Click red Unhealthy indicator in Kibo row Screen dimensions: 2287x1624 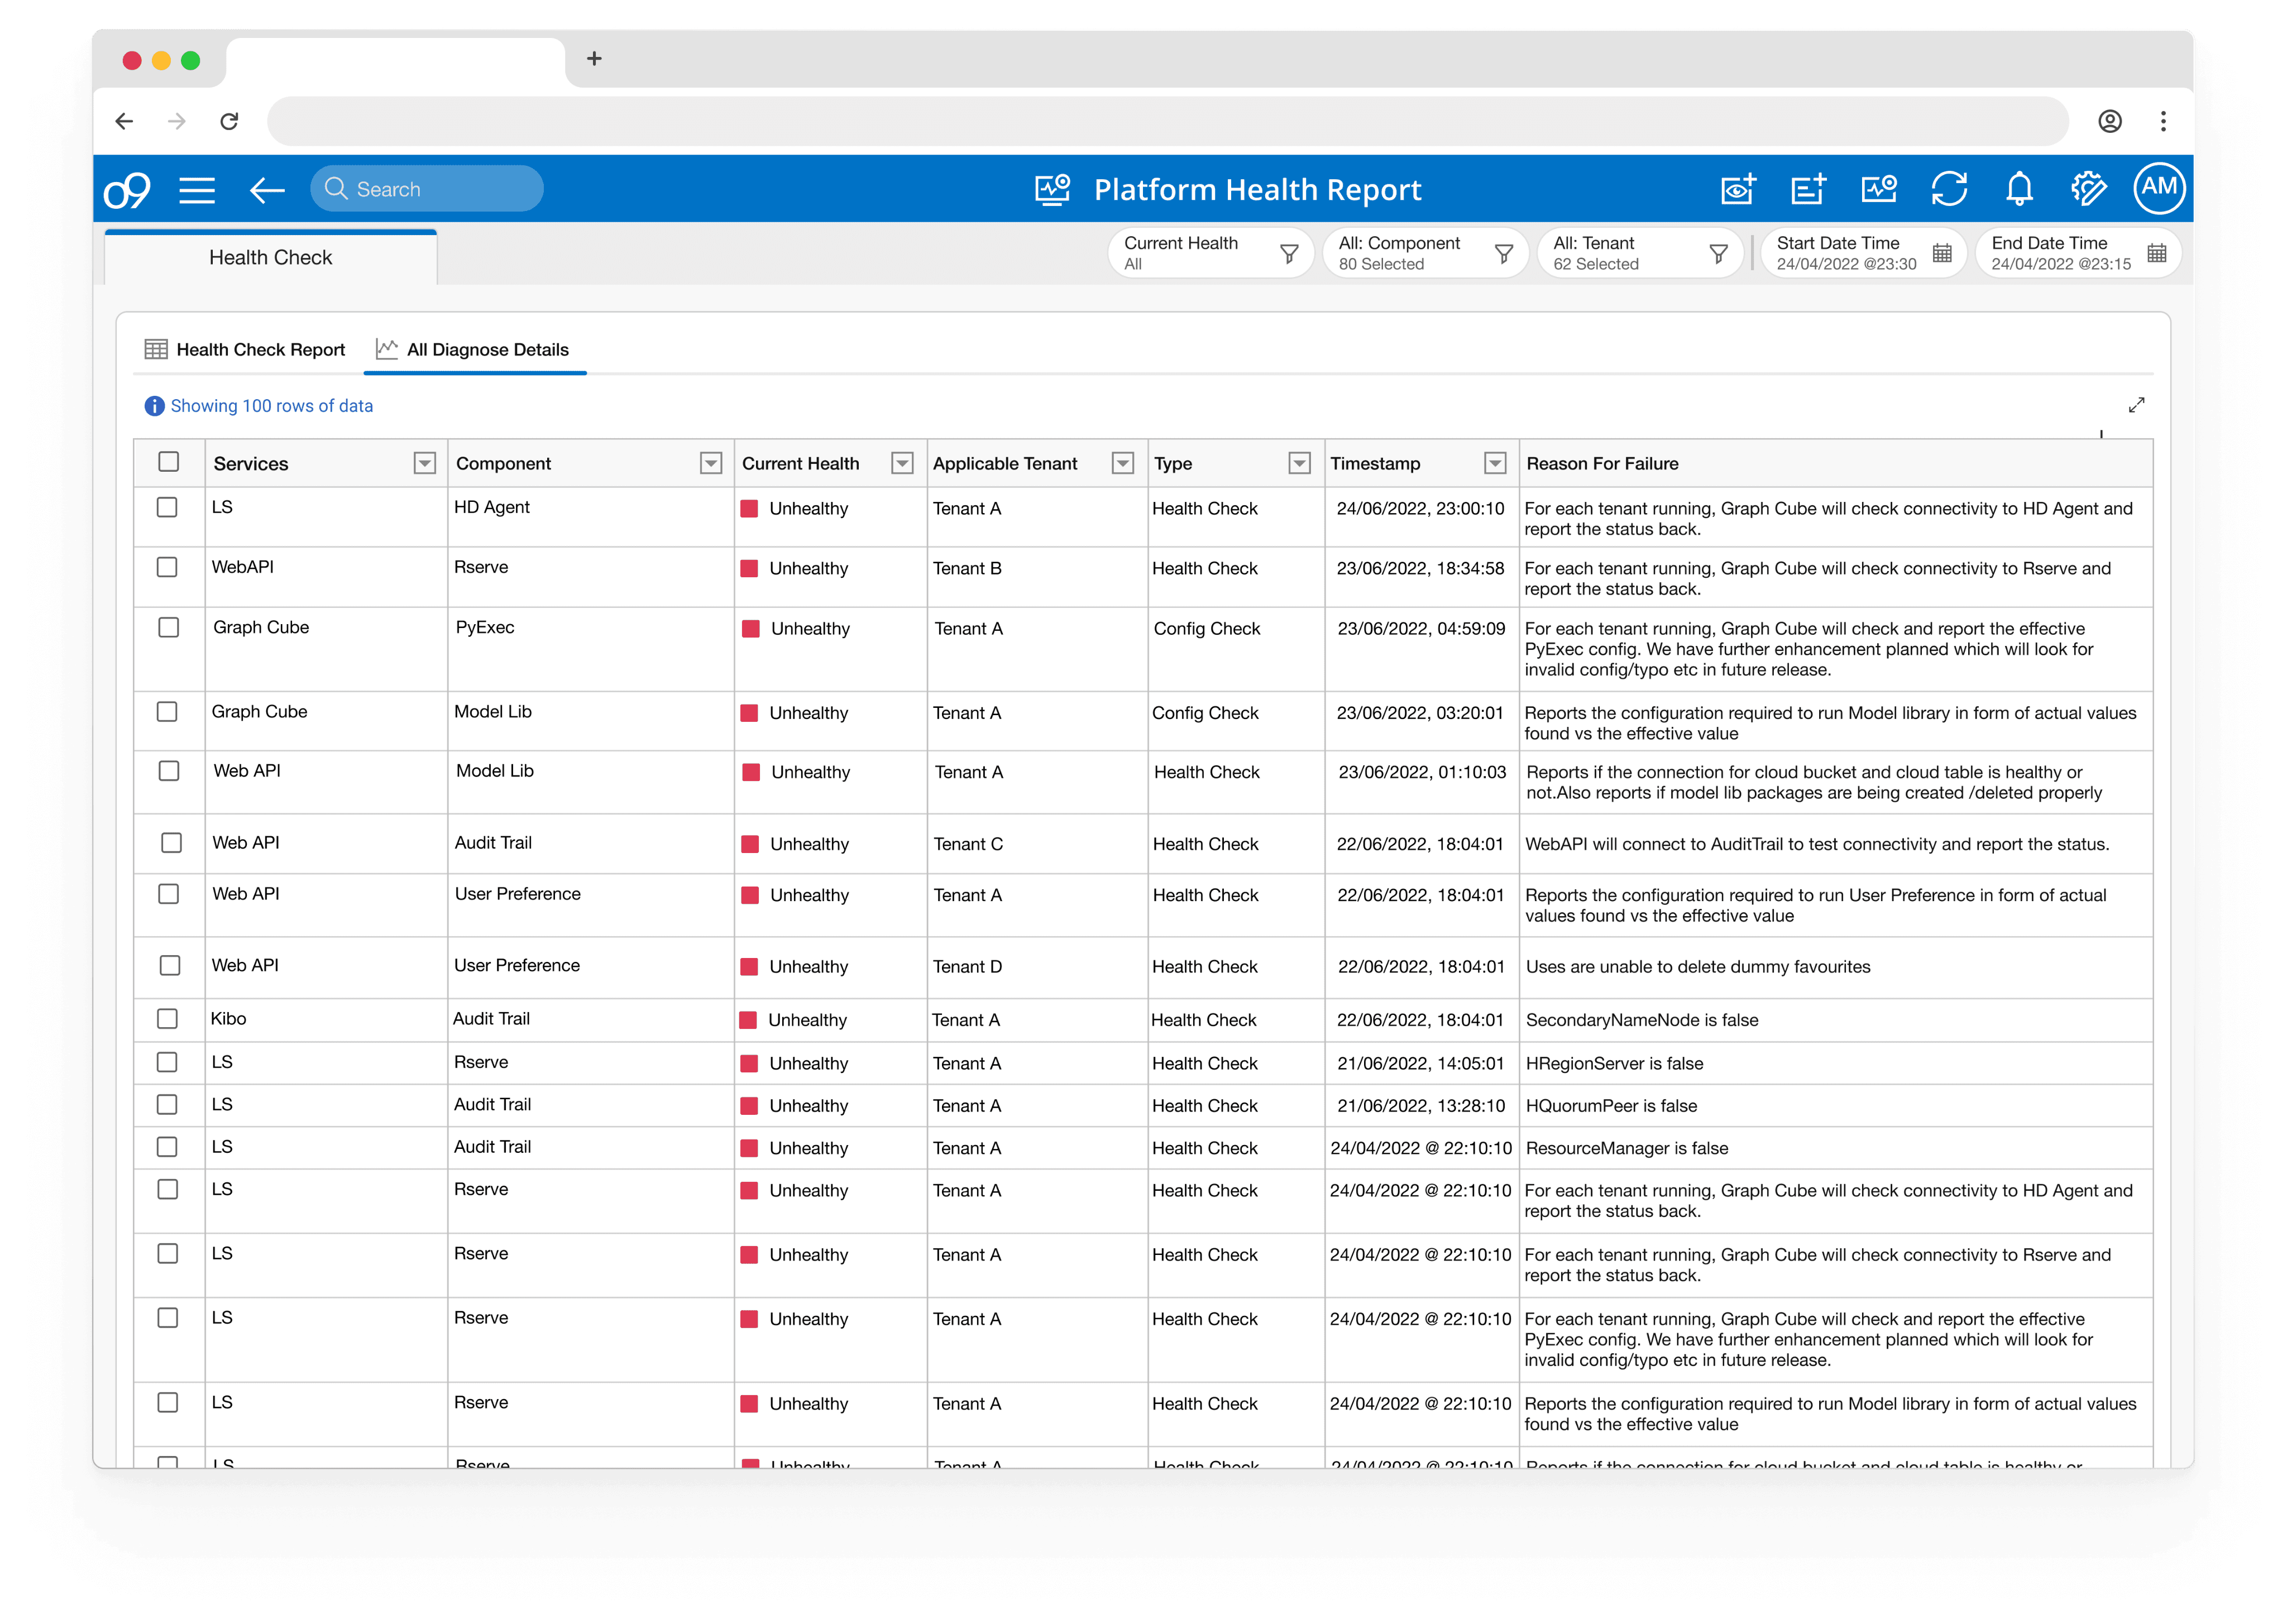click(x=747, y=1020)
